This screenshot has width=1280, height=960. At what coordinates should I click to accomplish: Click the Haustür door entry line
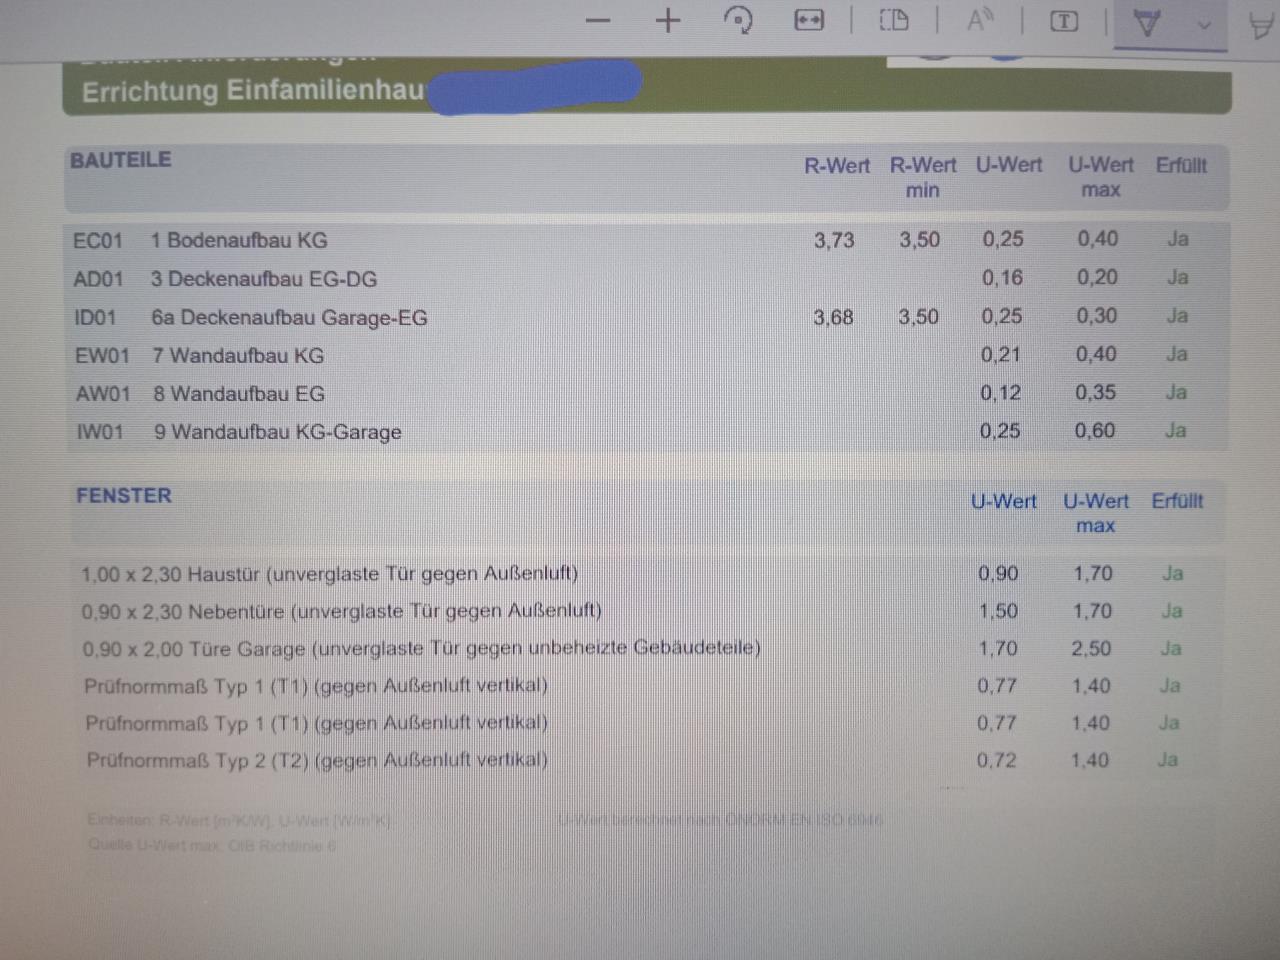point(329,574)
